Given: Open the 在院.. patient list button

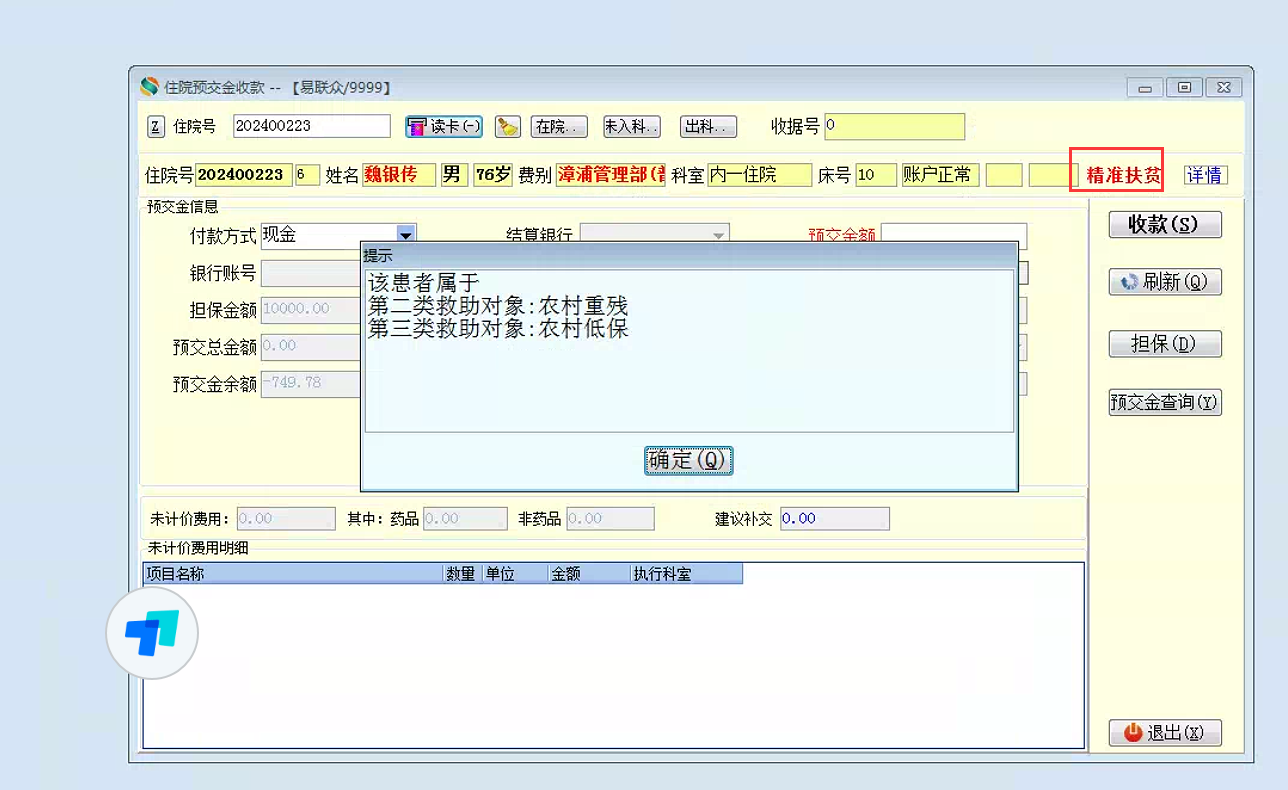Looking at the screenshot, I should tap(558, 126).
